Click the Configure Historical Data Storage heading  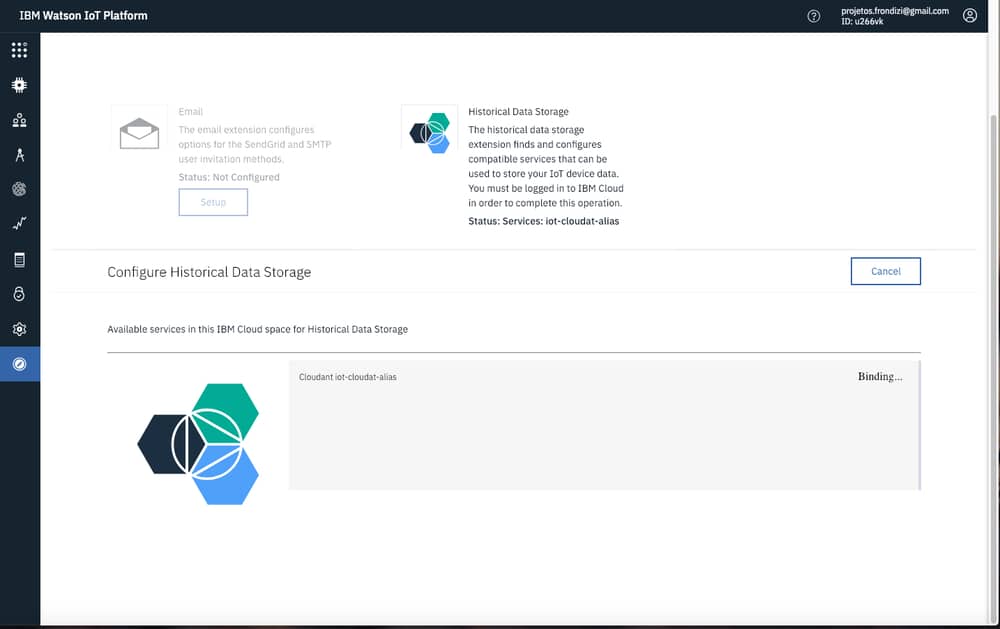209,272
